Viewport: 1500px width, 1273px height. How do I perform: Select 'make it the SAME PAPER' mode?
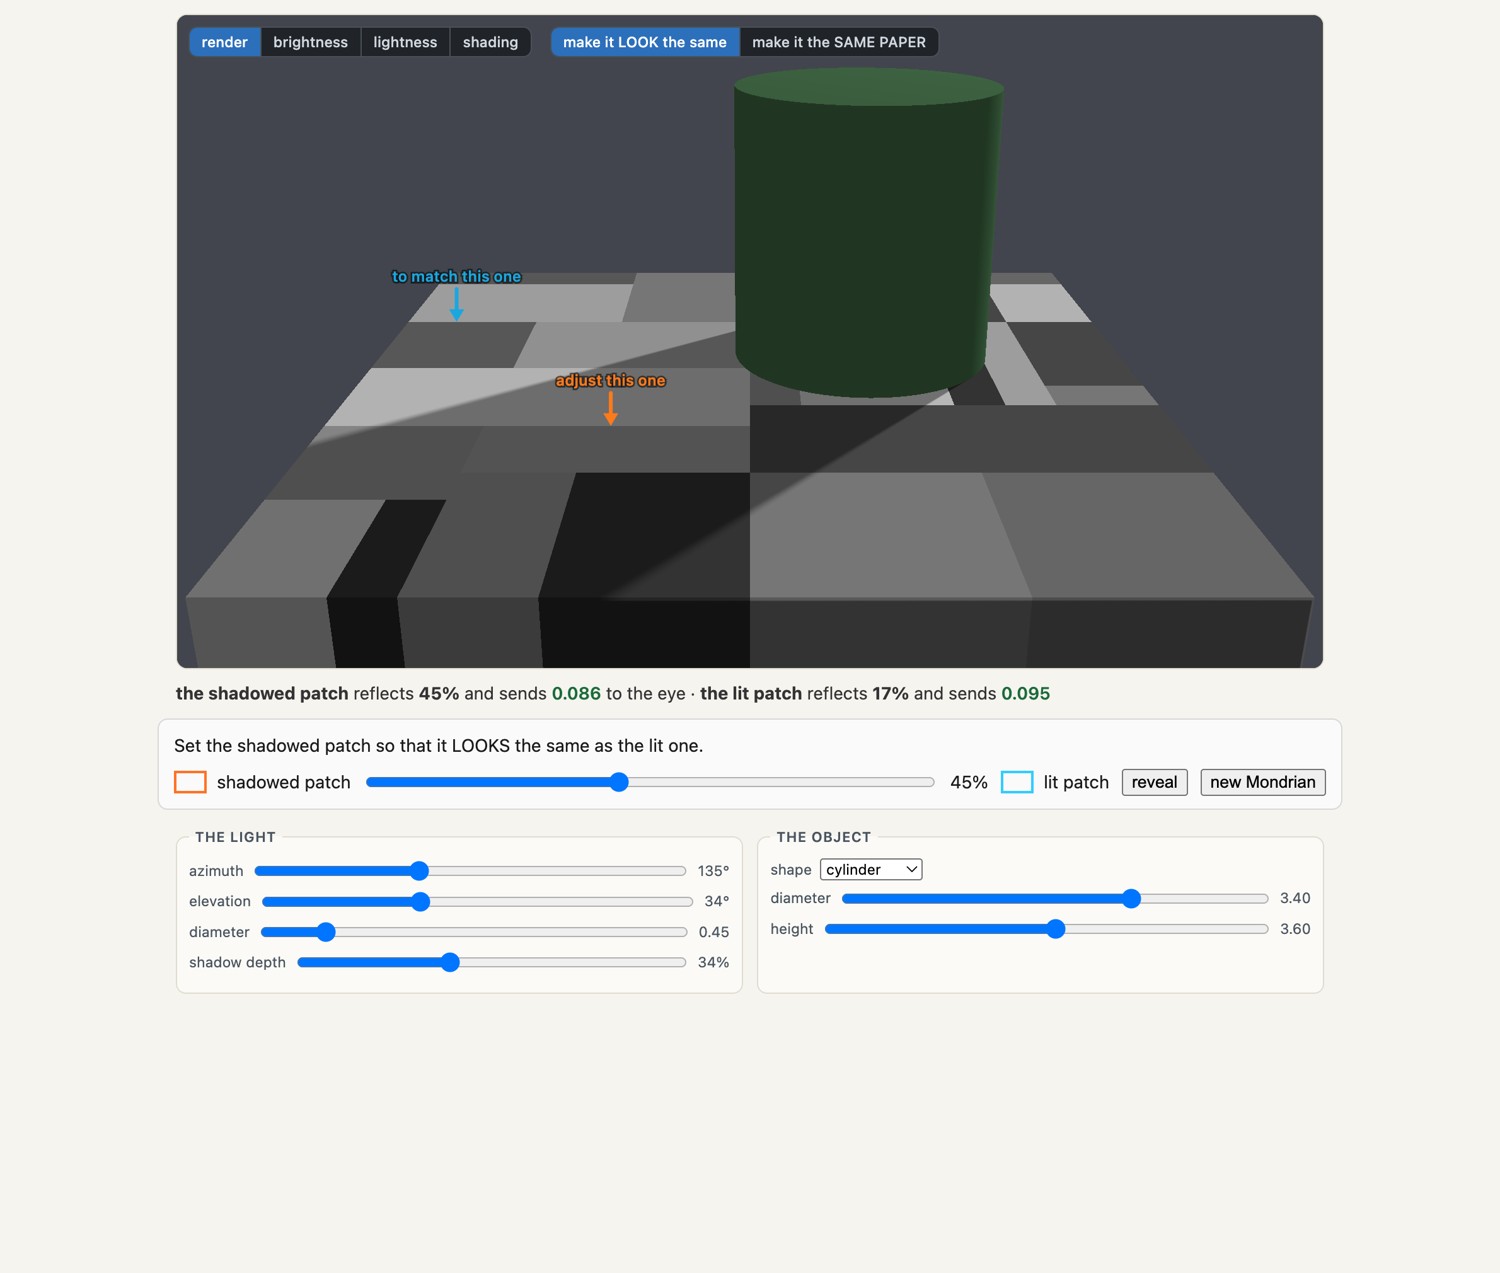click(x=839, y=42)
